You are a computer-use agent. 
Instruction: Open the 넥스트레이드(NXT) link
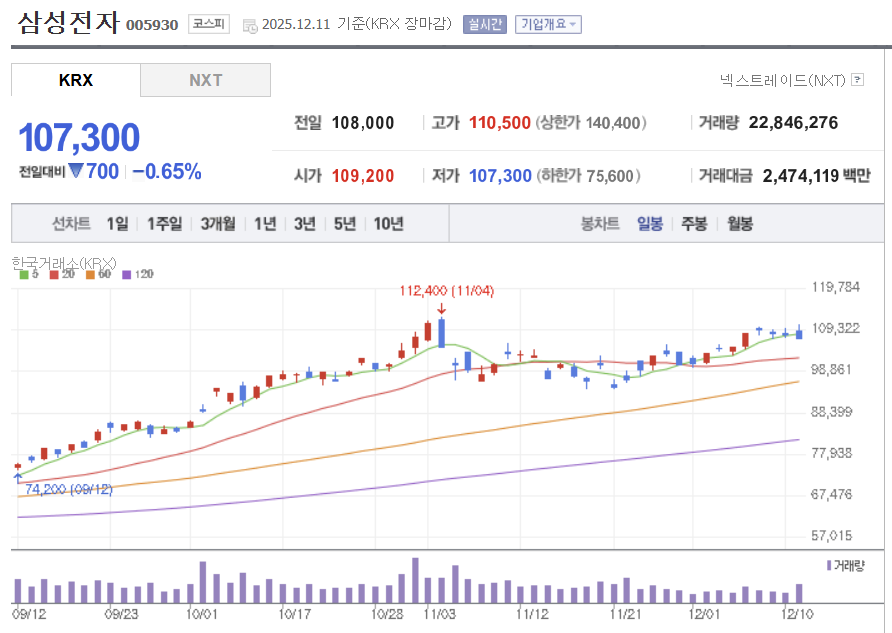pyautogui.click(x=783, y=80)
